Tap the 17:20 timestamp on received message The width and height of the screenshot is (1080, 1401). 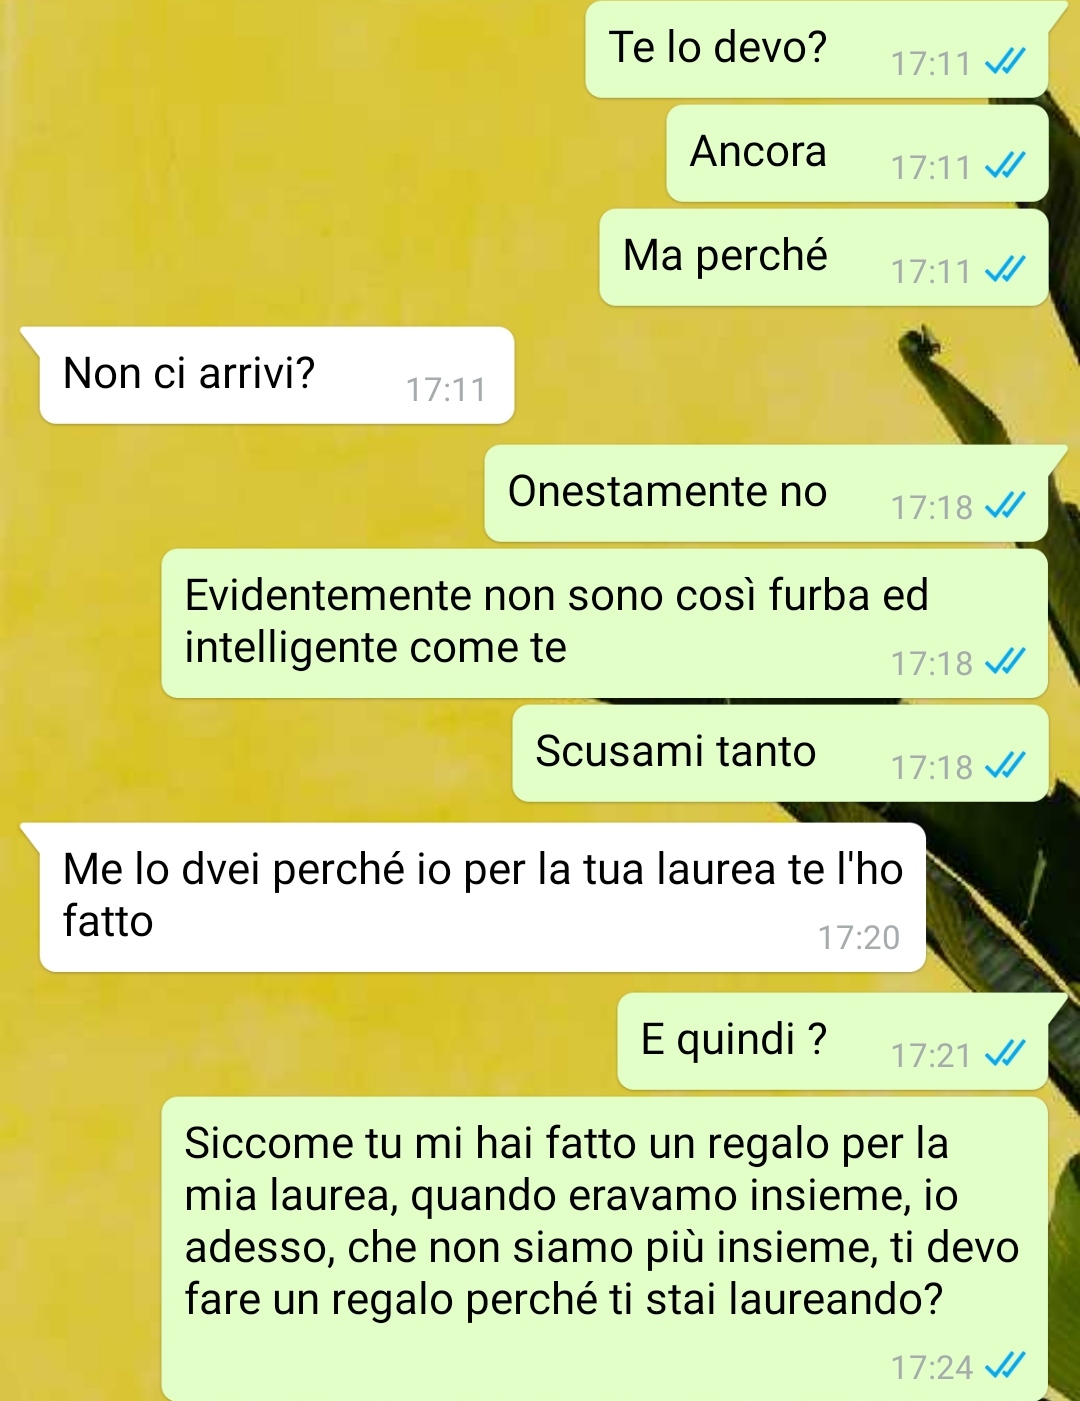click(859, 937)
